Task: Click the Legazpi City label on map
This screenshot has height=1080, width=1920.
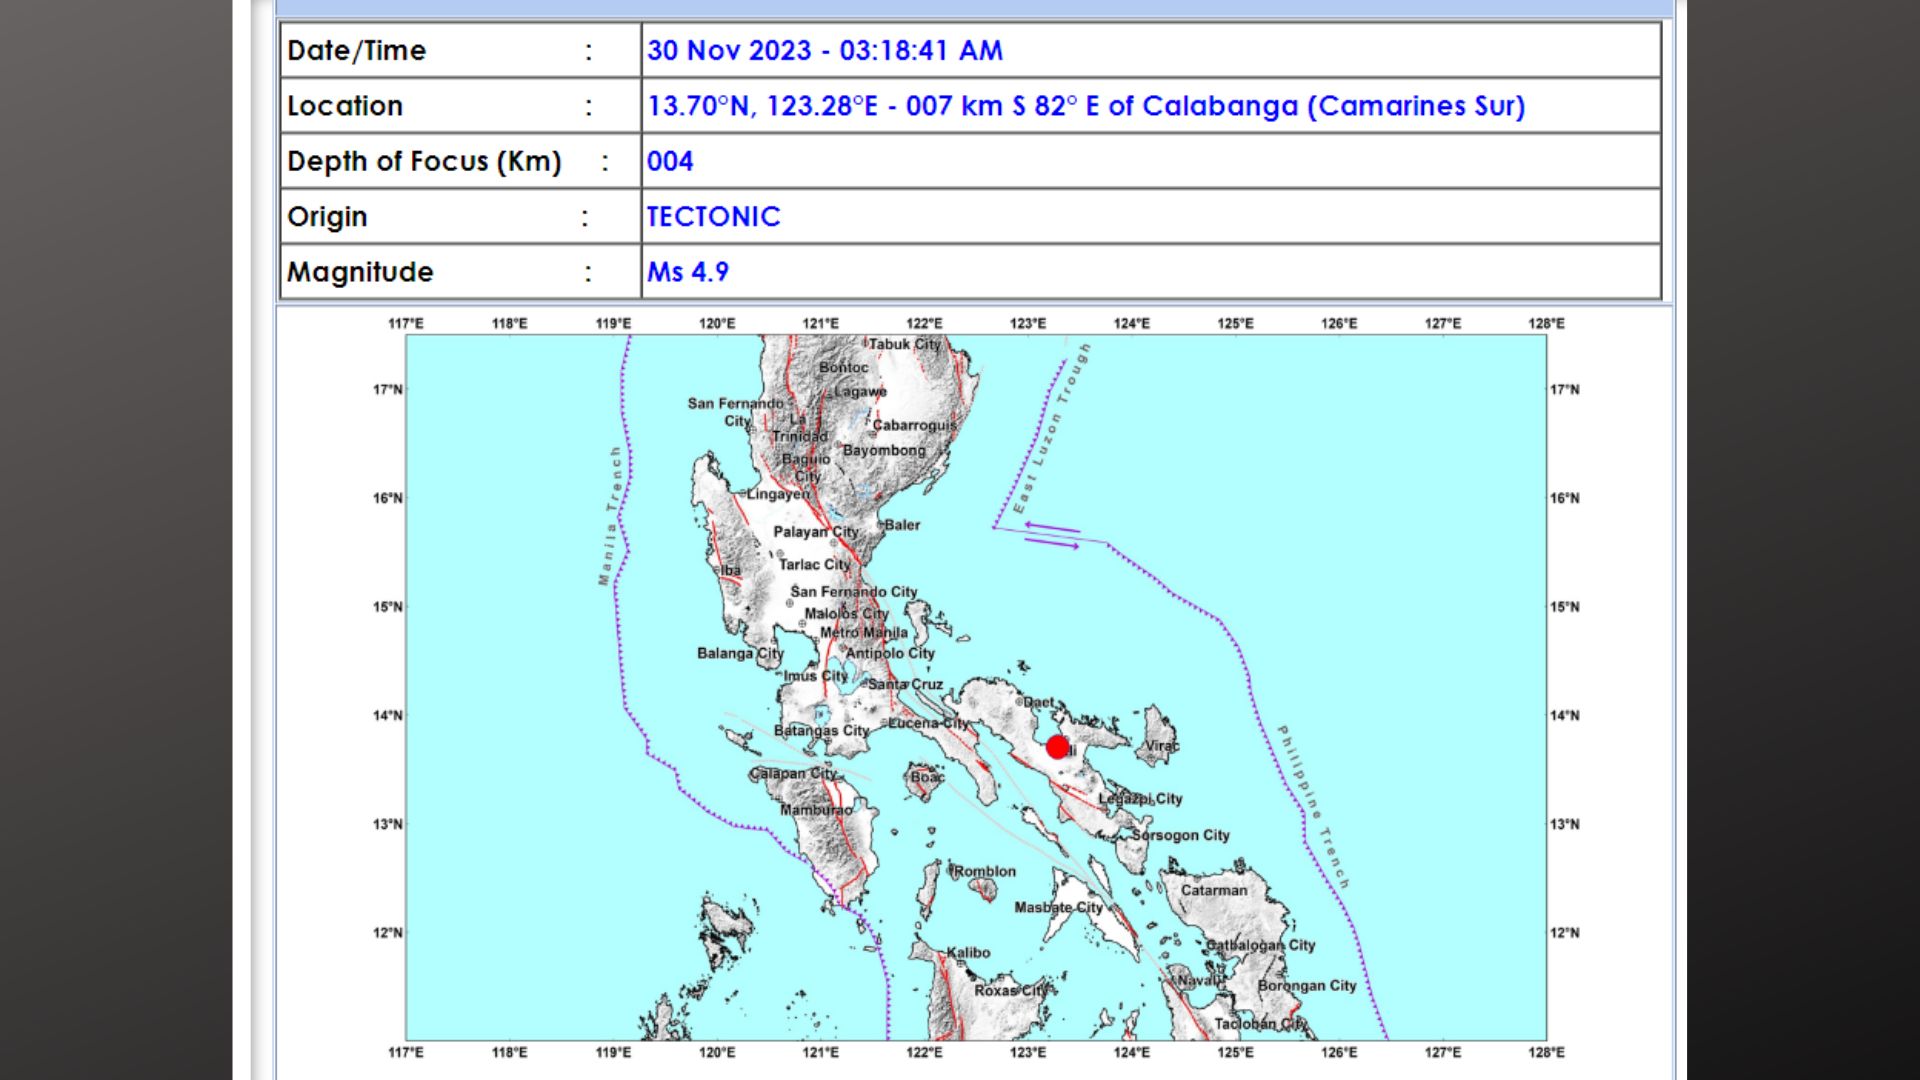Action: 1140,799
